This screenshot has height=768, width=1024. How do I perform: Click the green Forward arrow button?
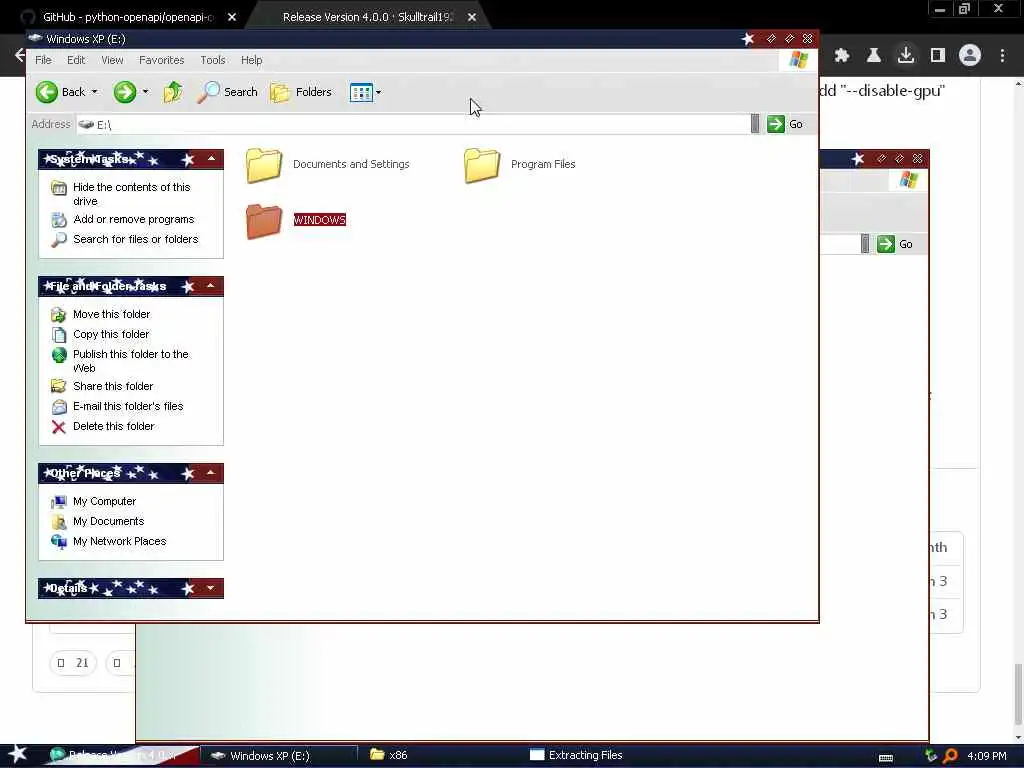[x=124, y=92]
